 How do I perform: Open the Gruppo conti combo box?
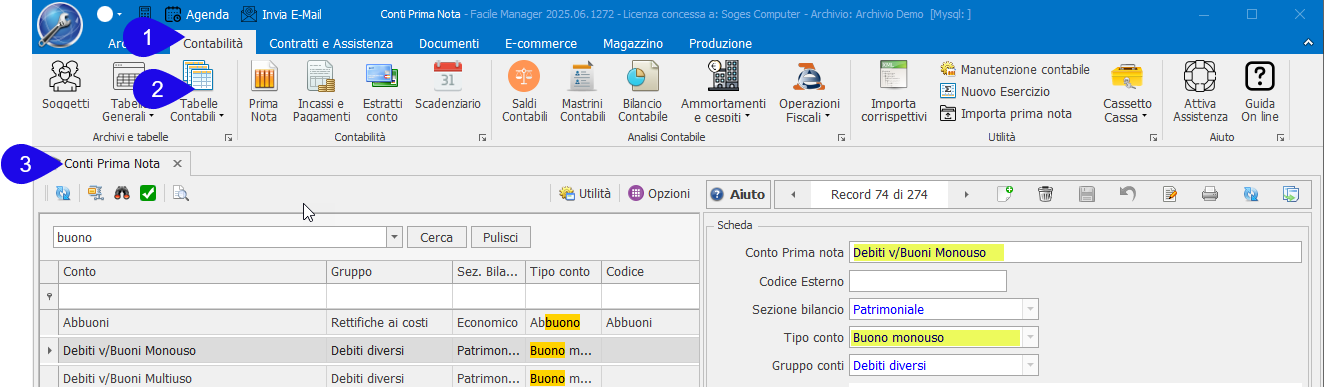click(1031, 365)
